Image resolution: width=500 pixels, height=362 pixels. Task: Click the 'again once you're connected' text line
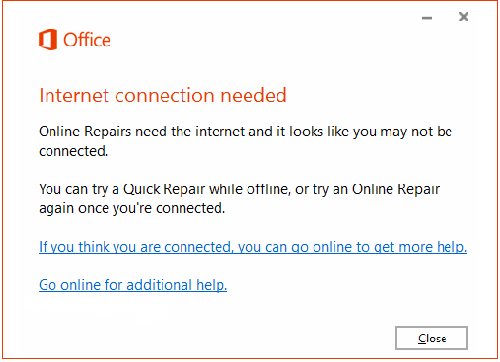pos(132,208)
